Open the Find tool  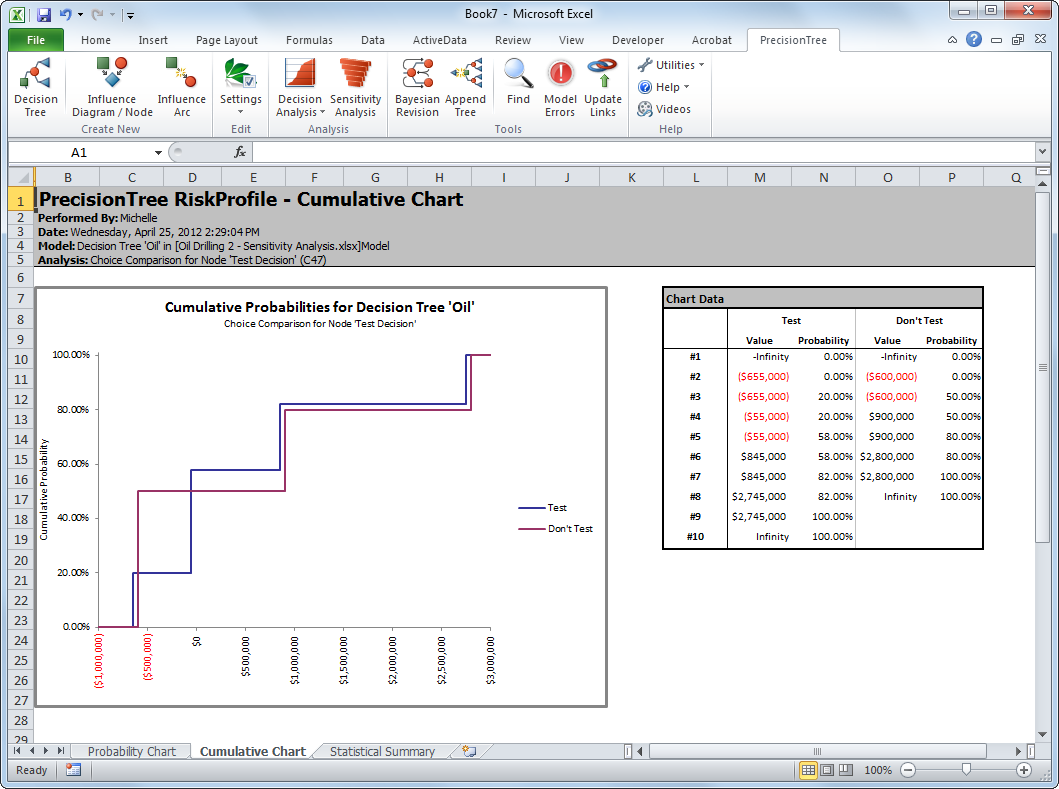(x=518, y=82)
